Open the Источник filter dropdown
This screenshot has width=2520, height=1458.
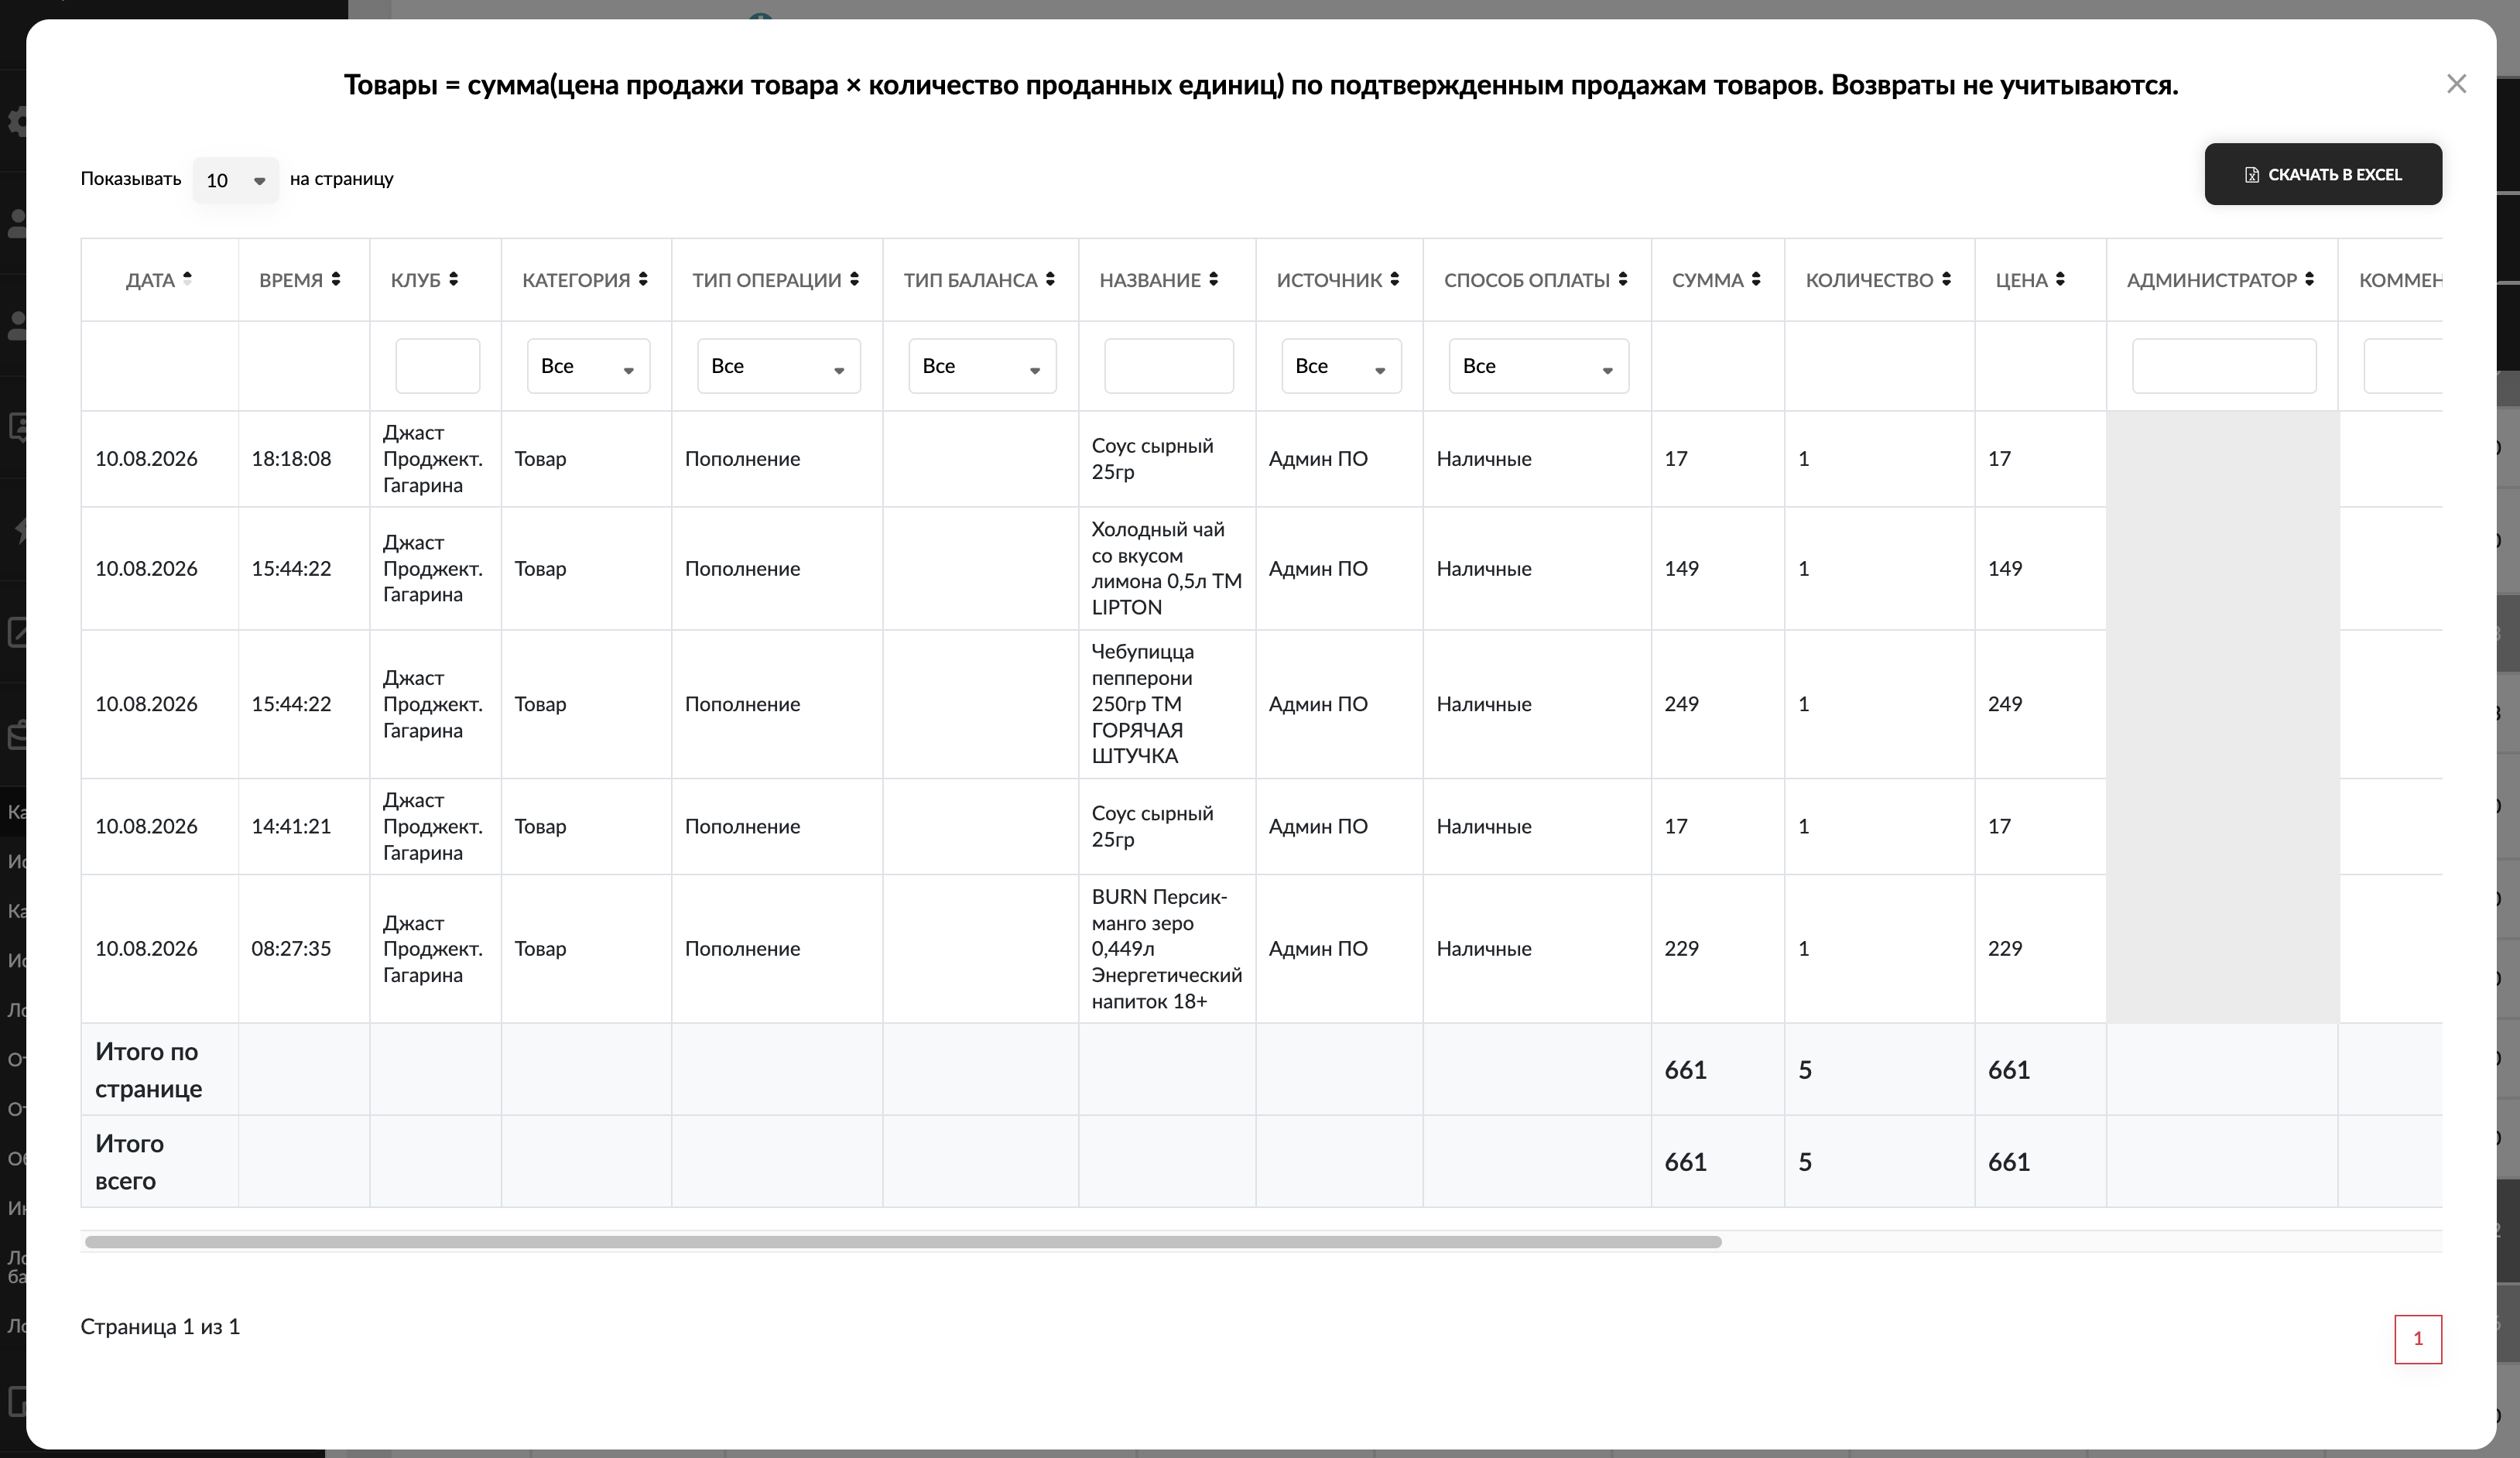pyautogui.click(x=1341, y=366)
